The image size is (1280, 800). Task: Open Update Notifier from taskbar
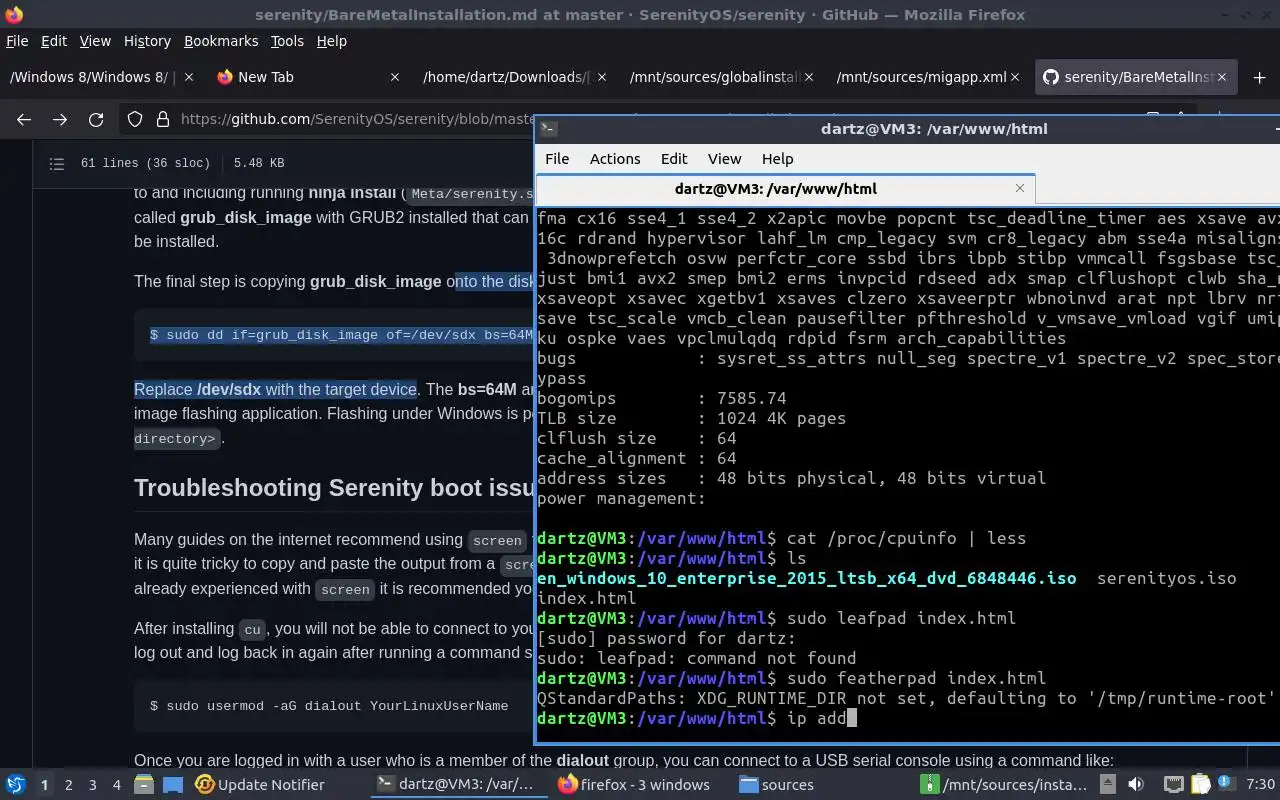[x=260, y=785]
